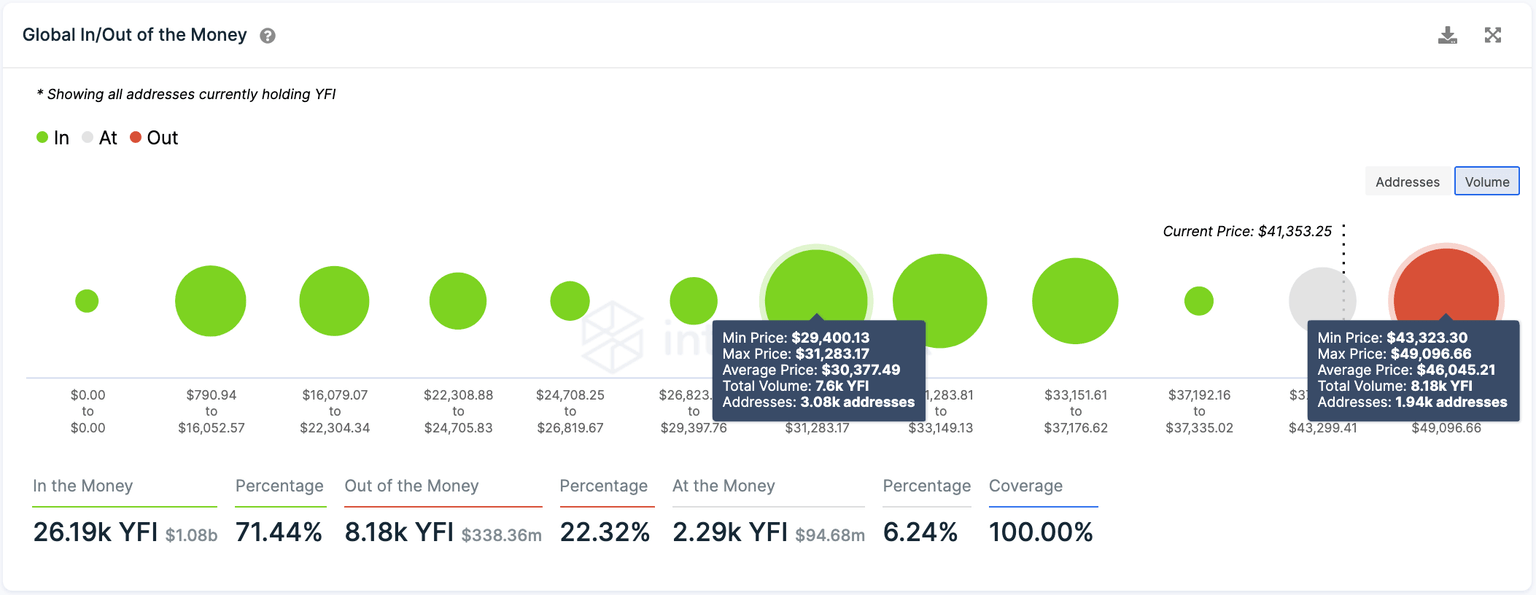Select the red Out legend dot
The image size is (1536, 595).
tap(136, 137)
